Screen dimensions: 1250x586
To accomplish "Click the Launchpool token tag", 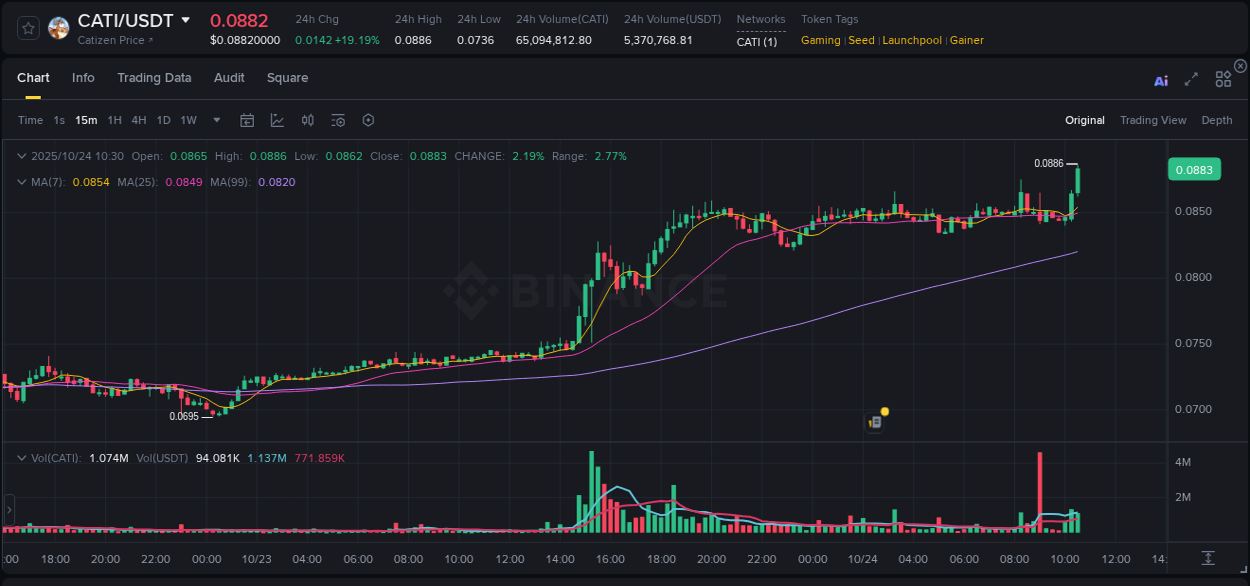I will tap(912, 40).
